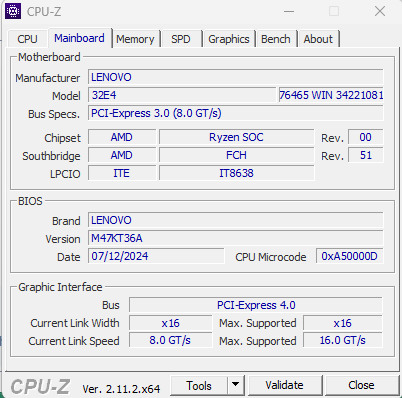Click the version text Ver. 2.11.2.x64
This screenshot has width=402, height=398.
coord(121,389)
